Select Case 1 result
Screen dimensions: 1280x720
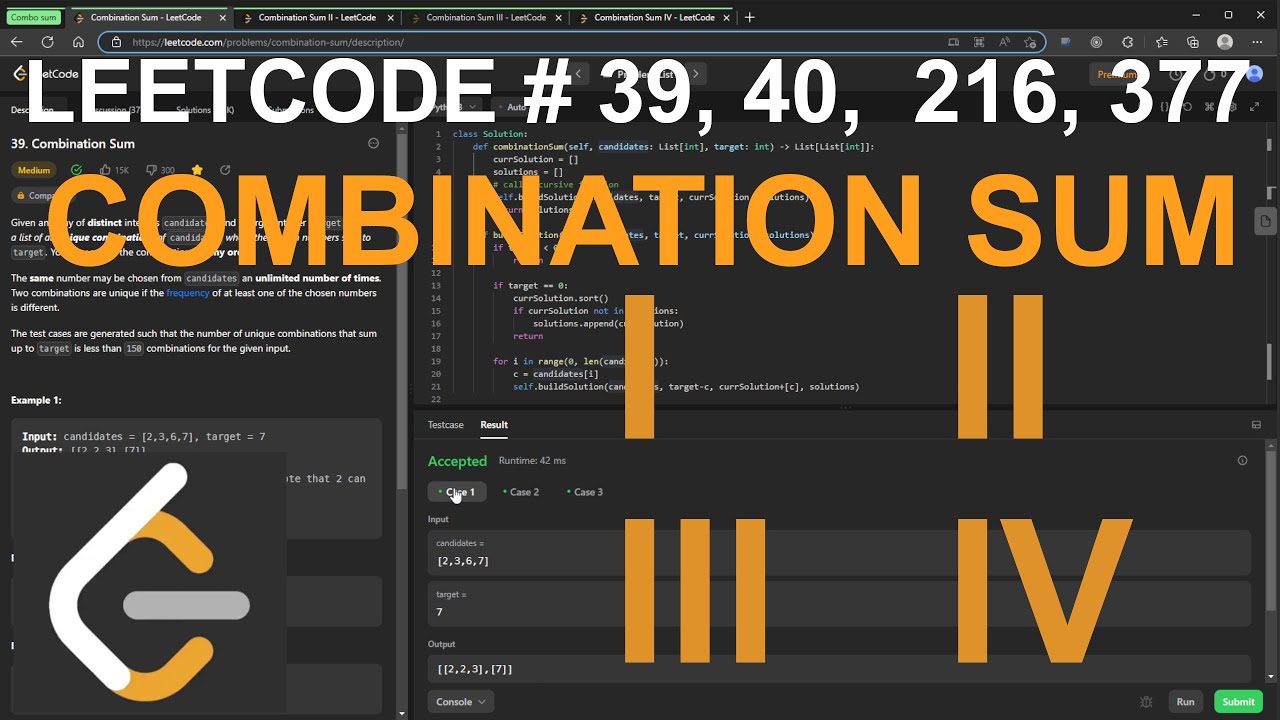coord(457,492)
